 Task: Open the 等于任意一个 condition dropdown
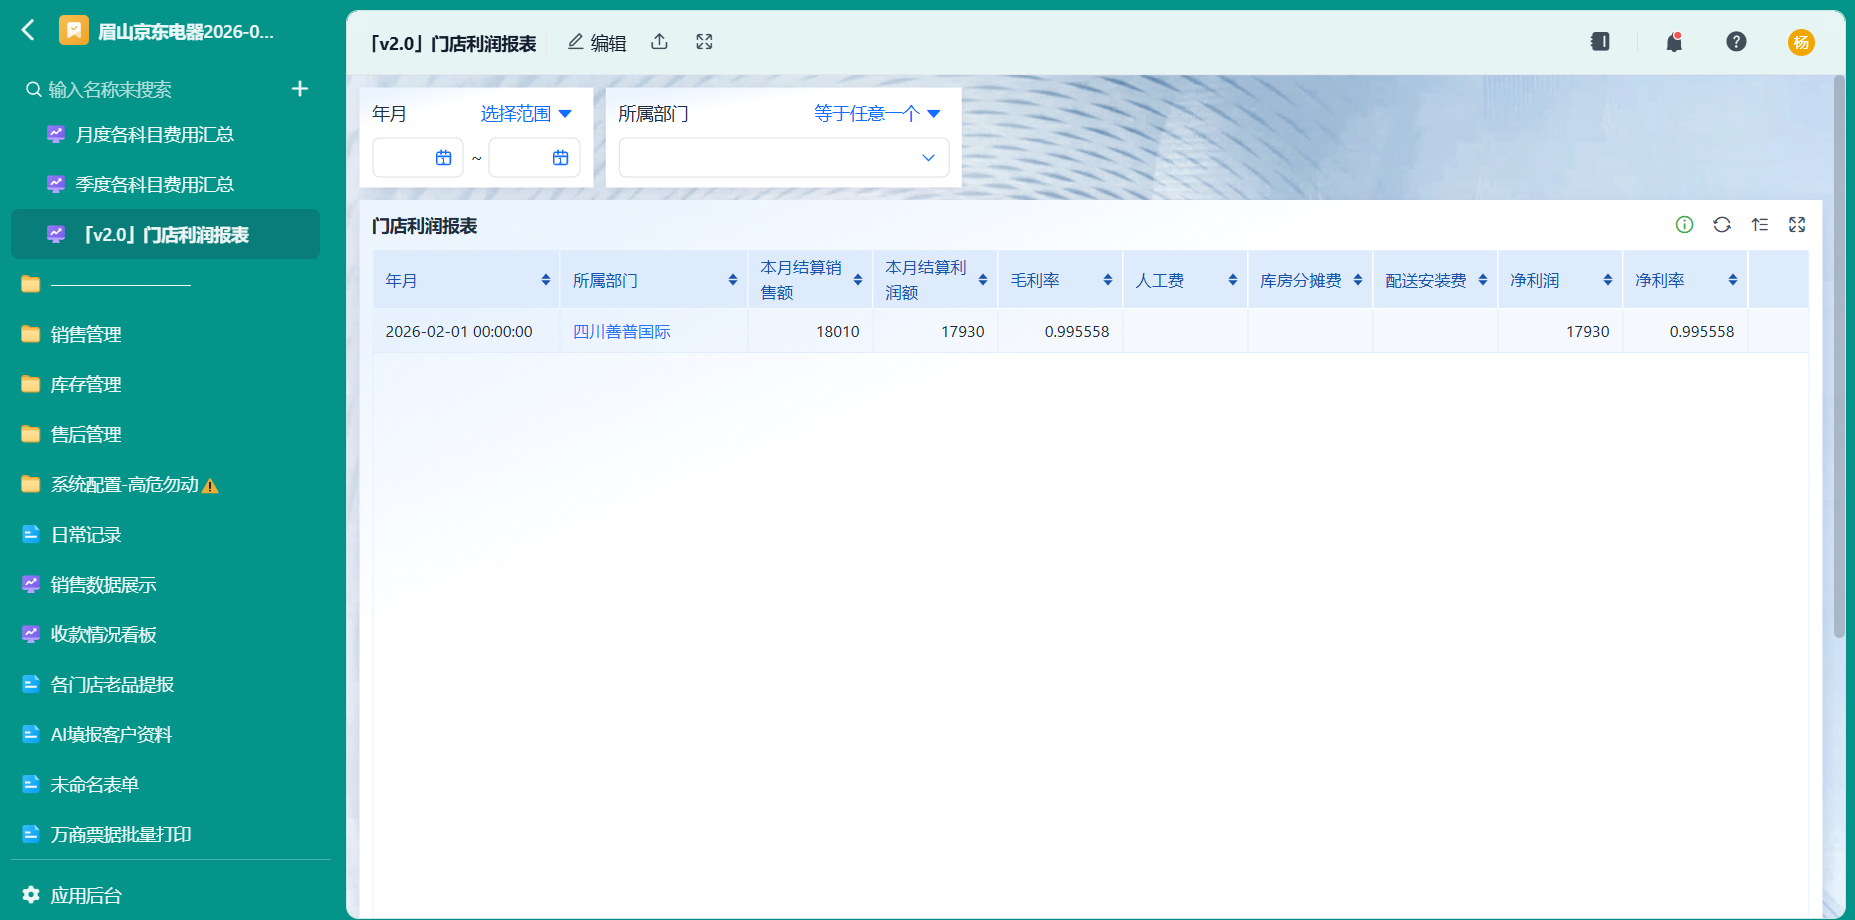coord(877,114)
